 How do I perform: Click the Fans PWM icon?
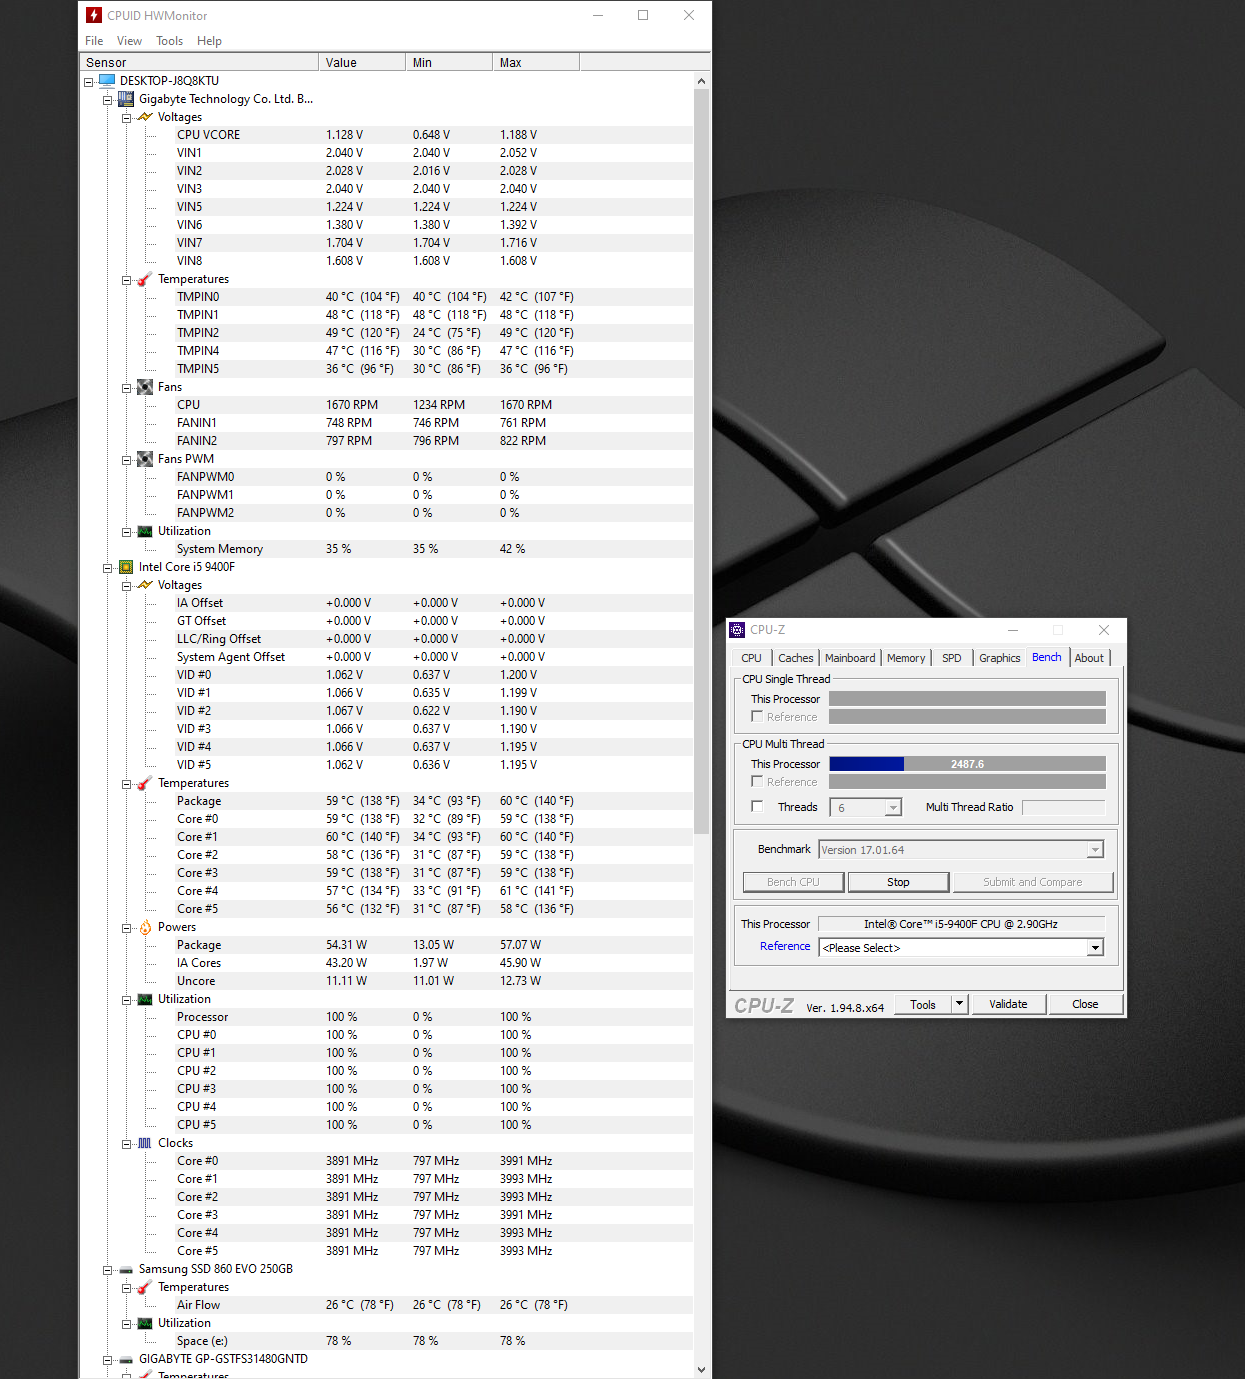pos(145,459)
